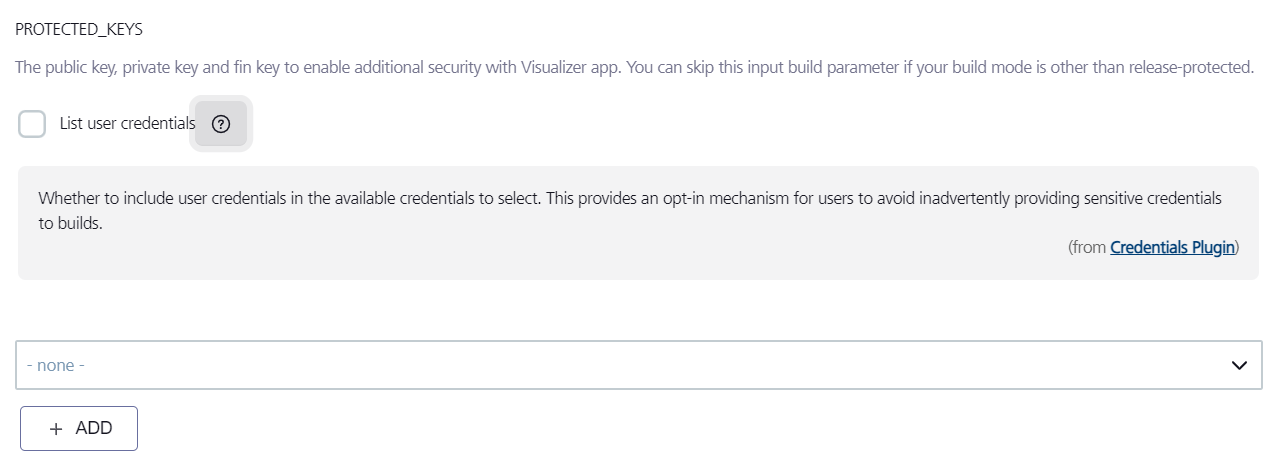Click the PROTECTED_KEYS parameter heading
The image size is (1272, 456).
click(79, 29)
